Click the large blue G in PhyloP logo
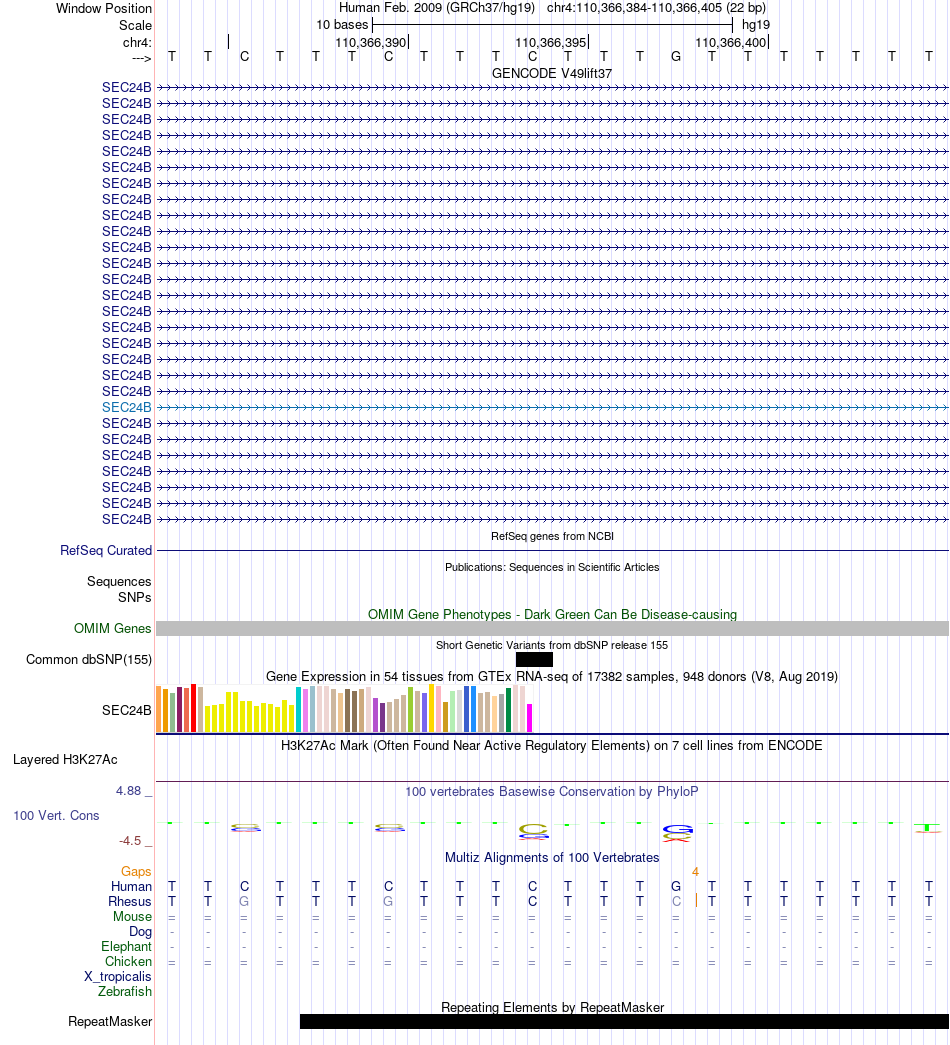The height and width of the screenshot is (1045, 950). tap(678, 830)
